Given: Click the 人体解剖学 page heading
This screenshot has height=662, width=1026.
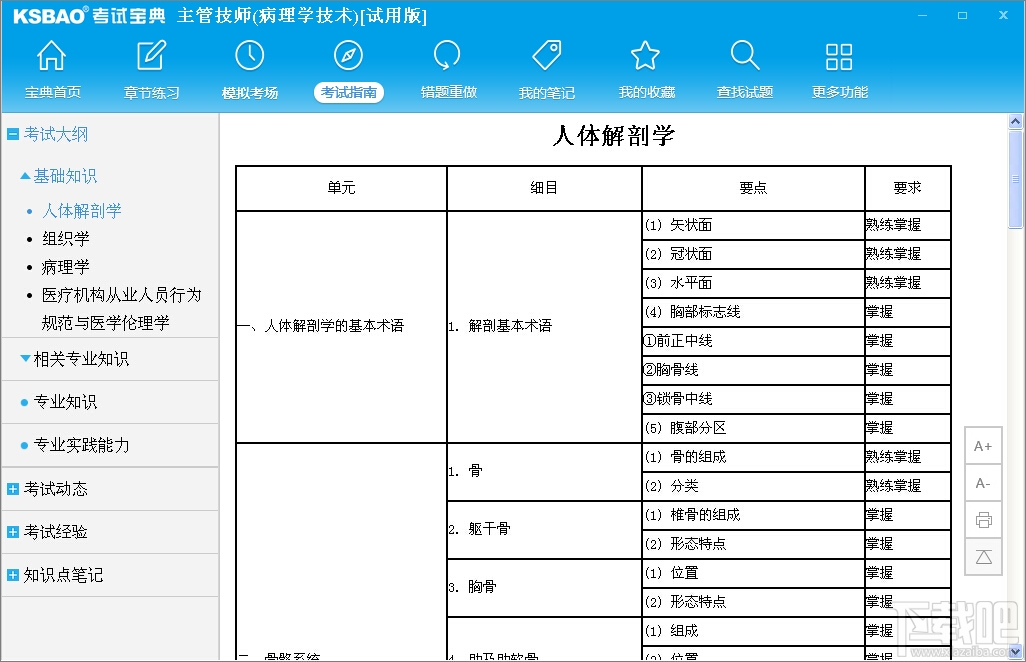Looking at the screenshot, I should click(x=613, y=135).
